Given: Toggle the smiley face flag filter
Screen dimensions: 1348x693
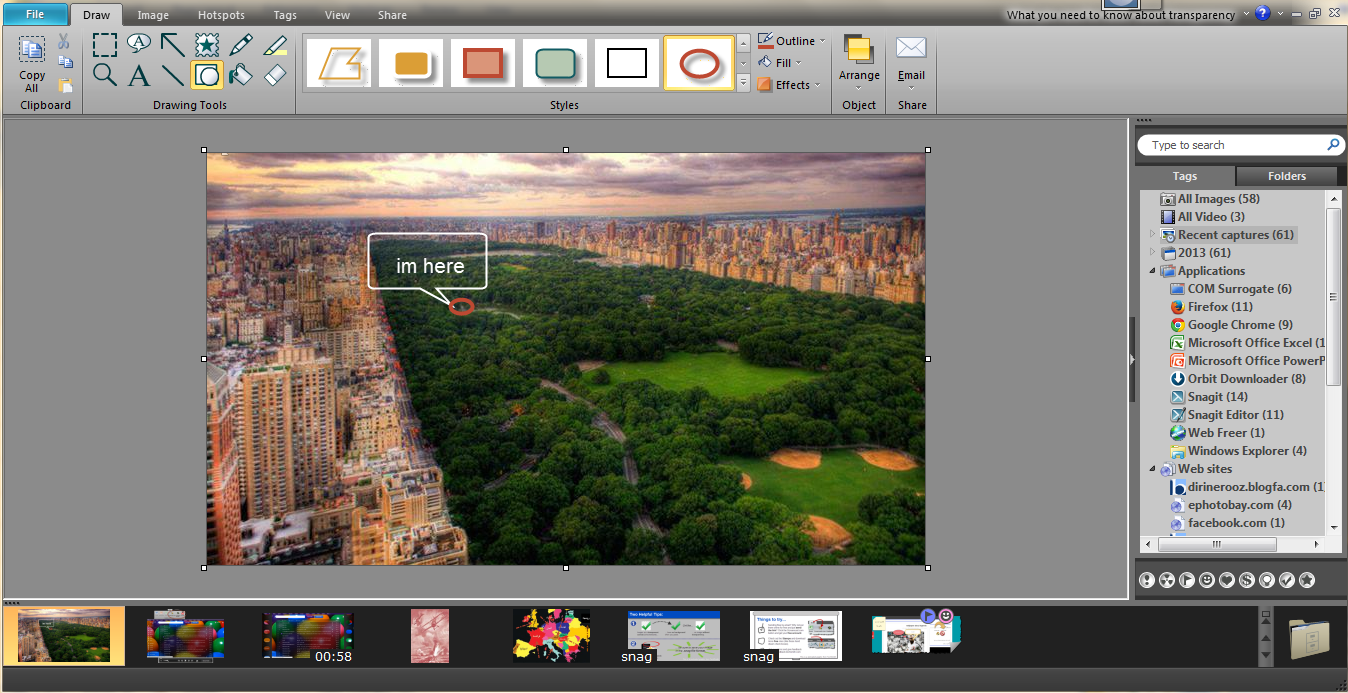Looking at the screenshot, I should [1207, 580].
